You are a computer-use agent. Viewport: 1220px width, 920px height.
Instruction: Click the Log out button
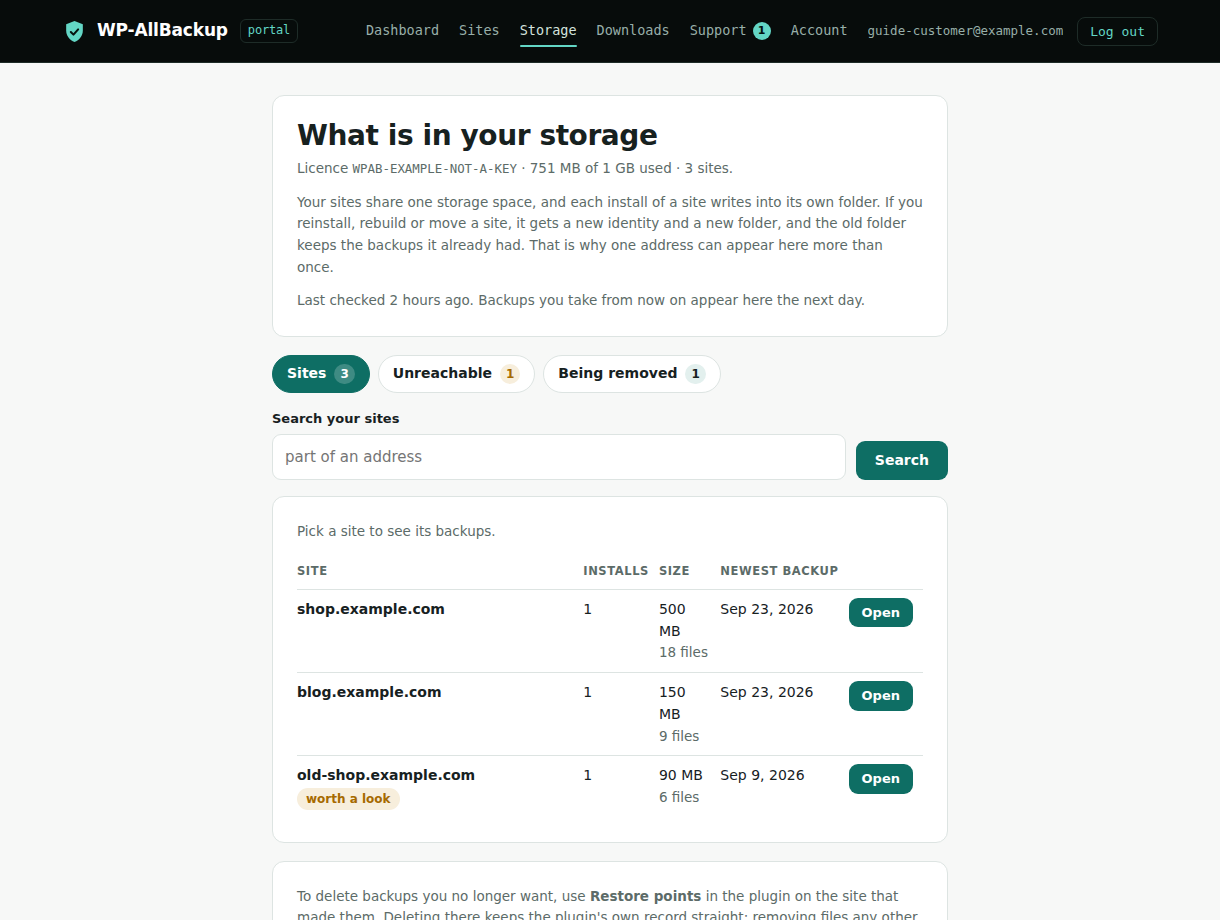1117,32
